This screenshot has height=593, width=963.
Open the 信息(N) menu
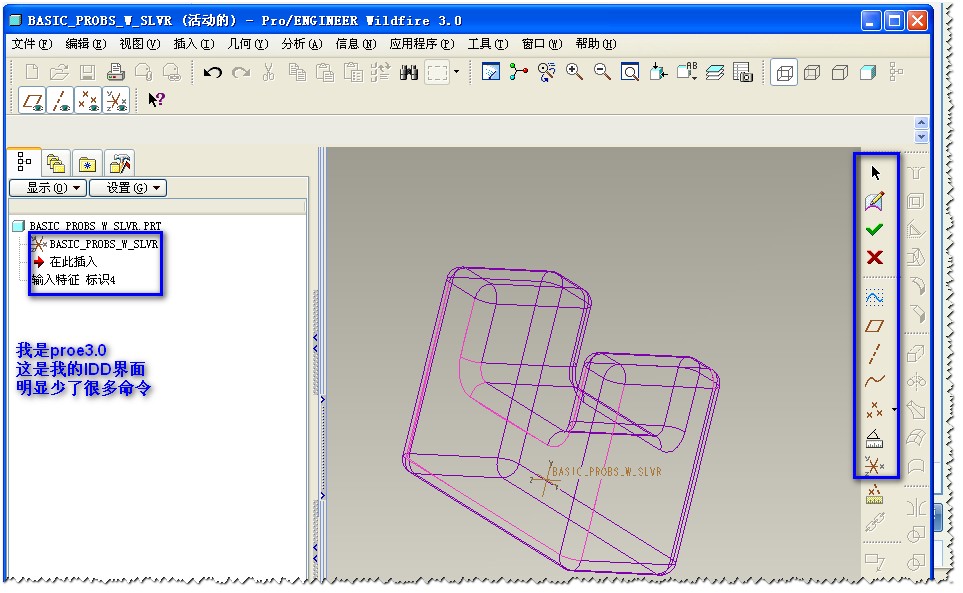point(356,44)
